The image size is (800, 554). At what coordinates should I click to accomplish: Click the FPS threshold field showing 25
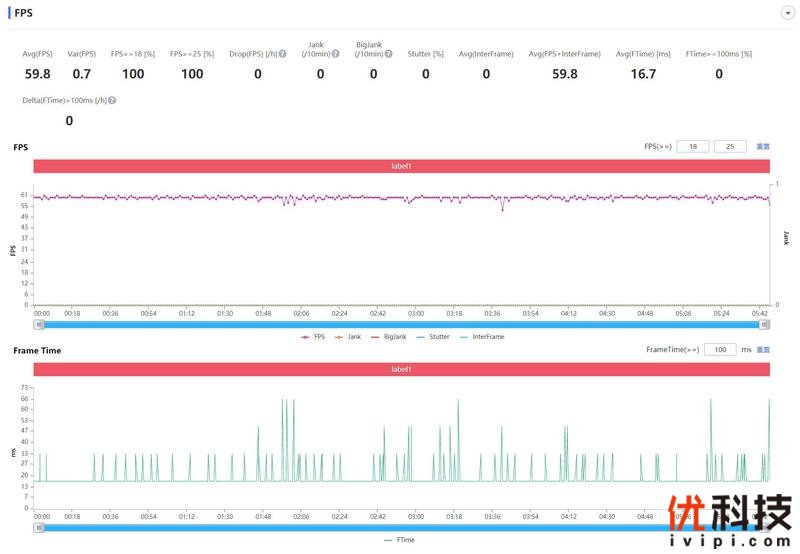point(730,146)
